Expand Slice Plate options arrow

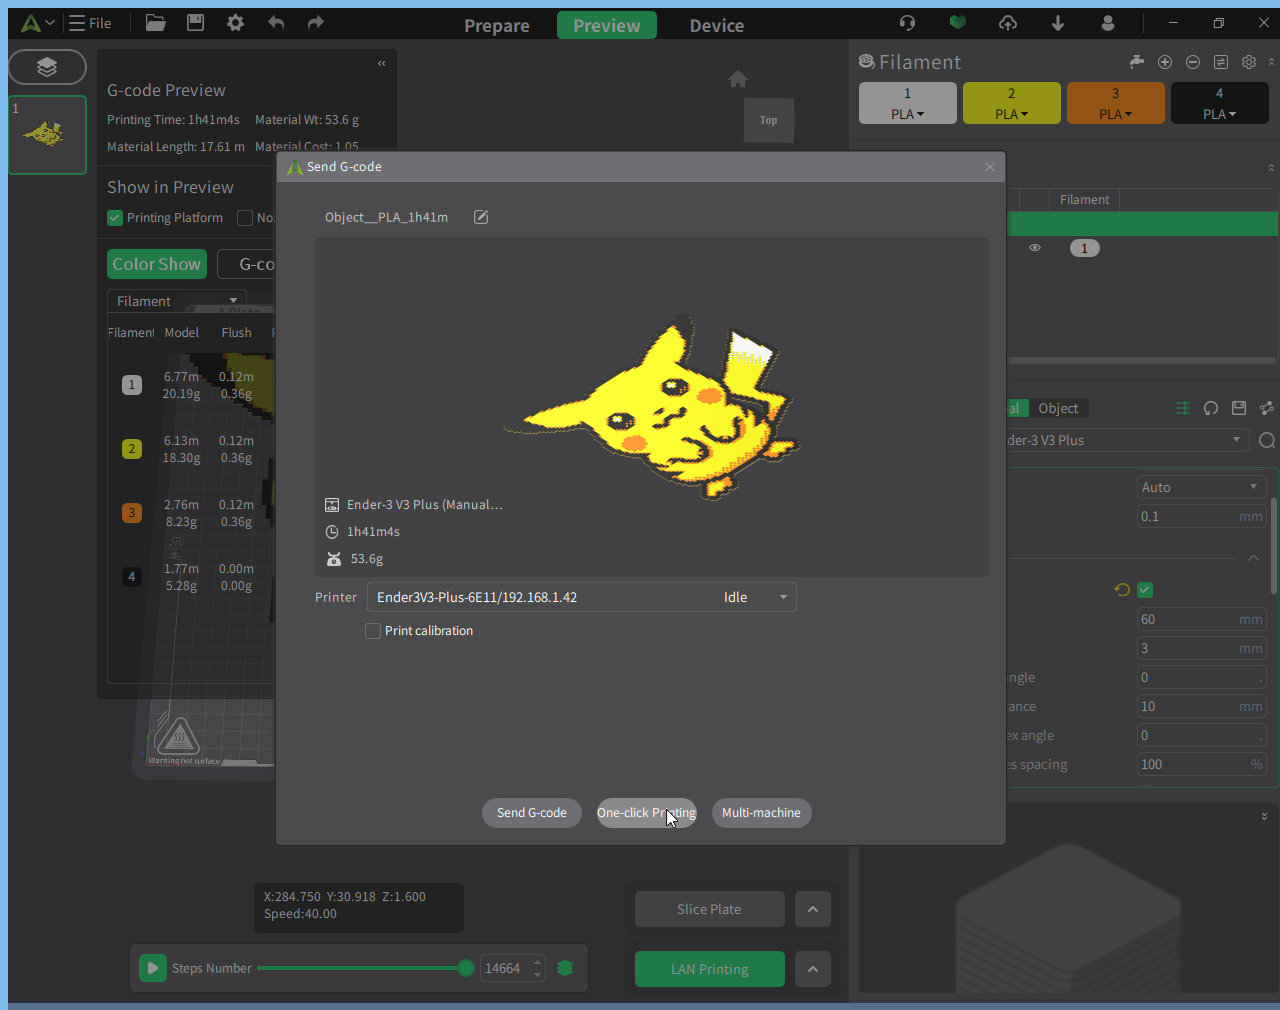coord(813,909)
